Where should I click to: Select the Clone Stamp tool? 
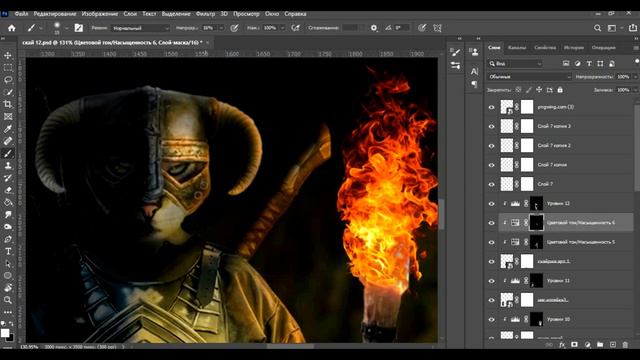tap(8, 166)
